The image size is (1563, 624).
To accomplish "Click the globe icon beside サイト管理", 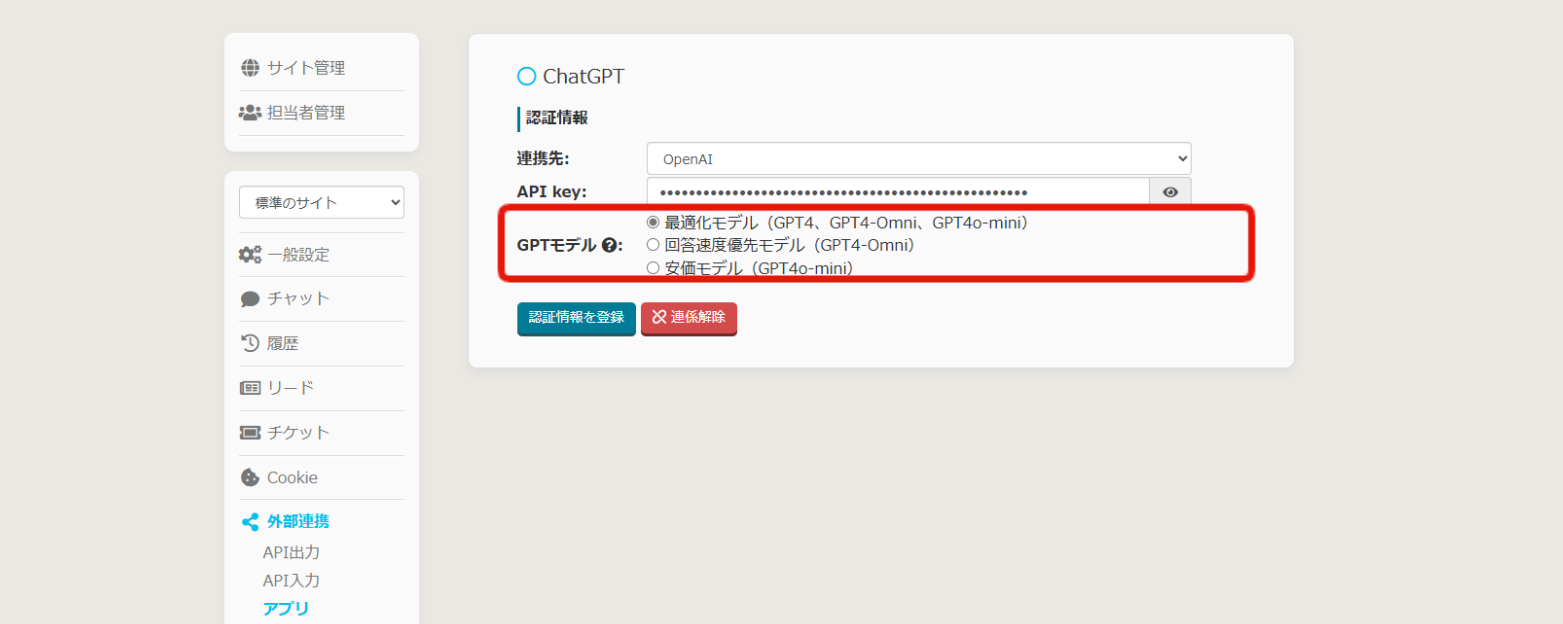I will 250,68.
